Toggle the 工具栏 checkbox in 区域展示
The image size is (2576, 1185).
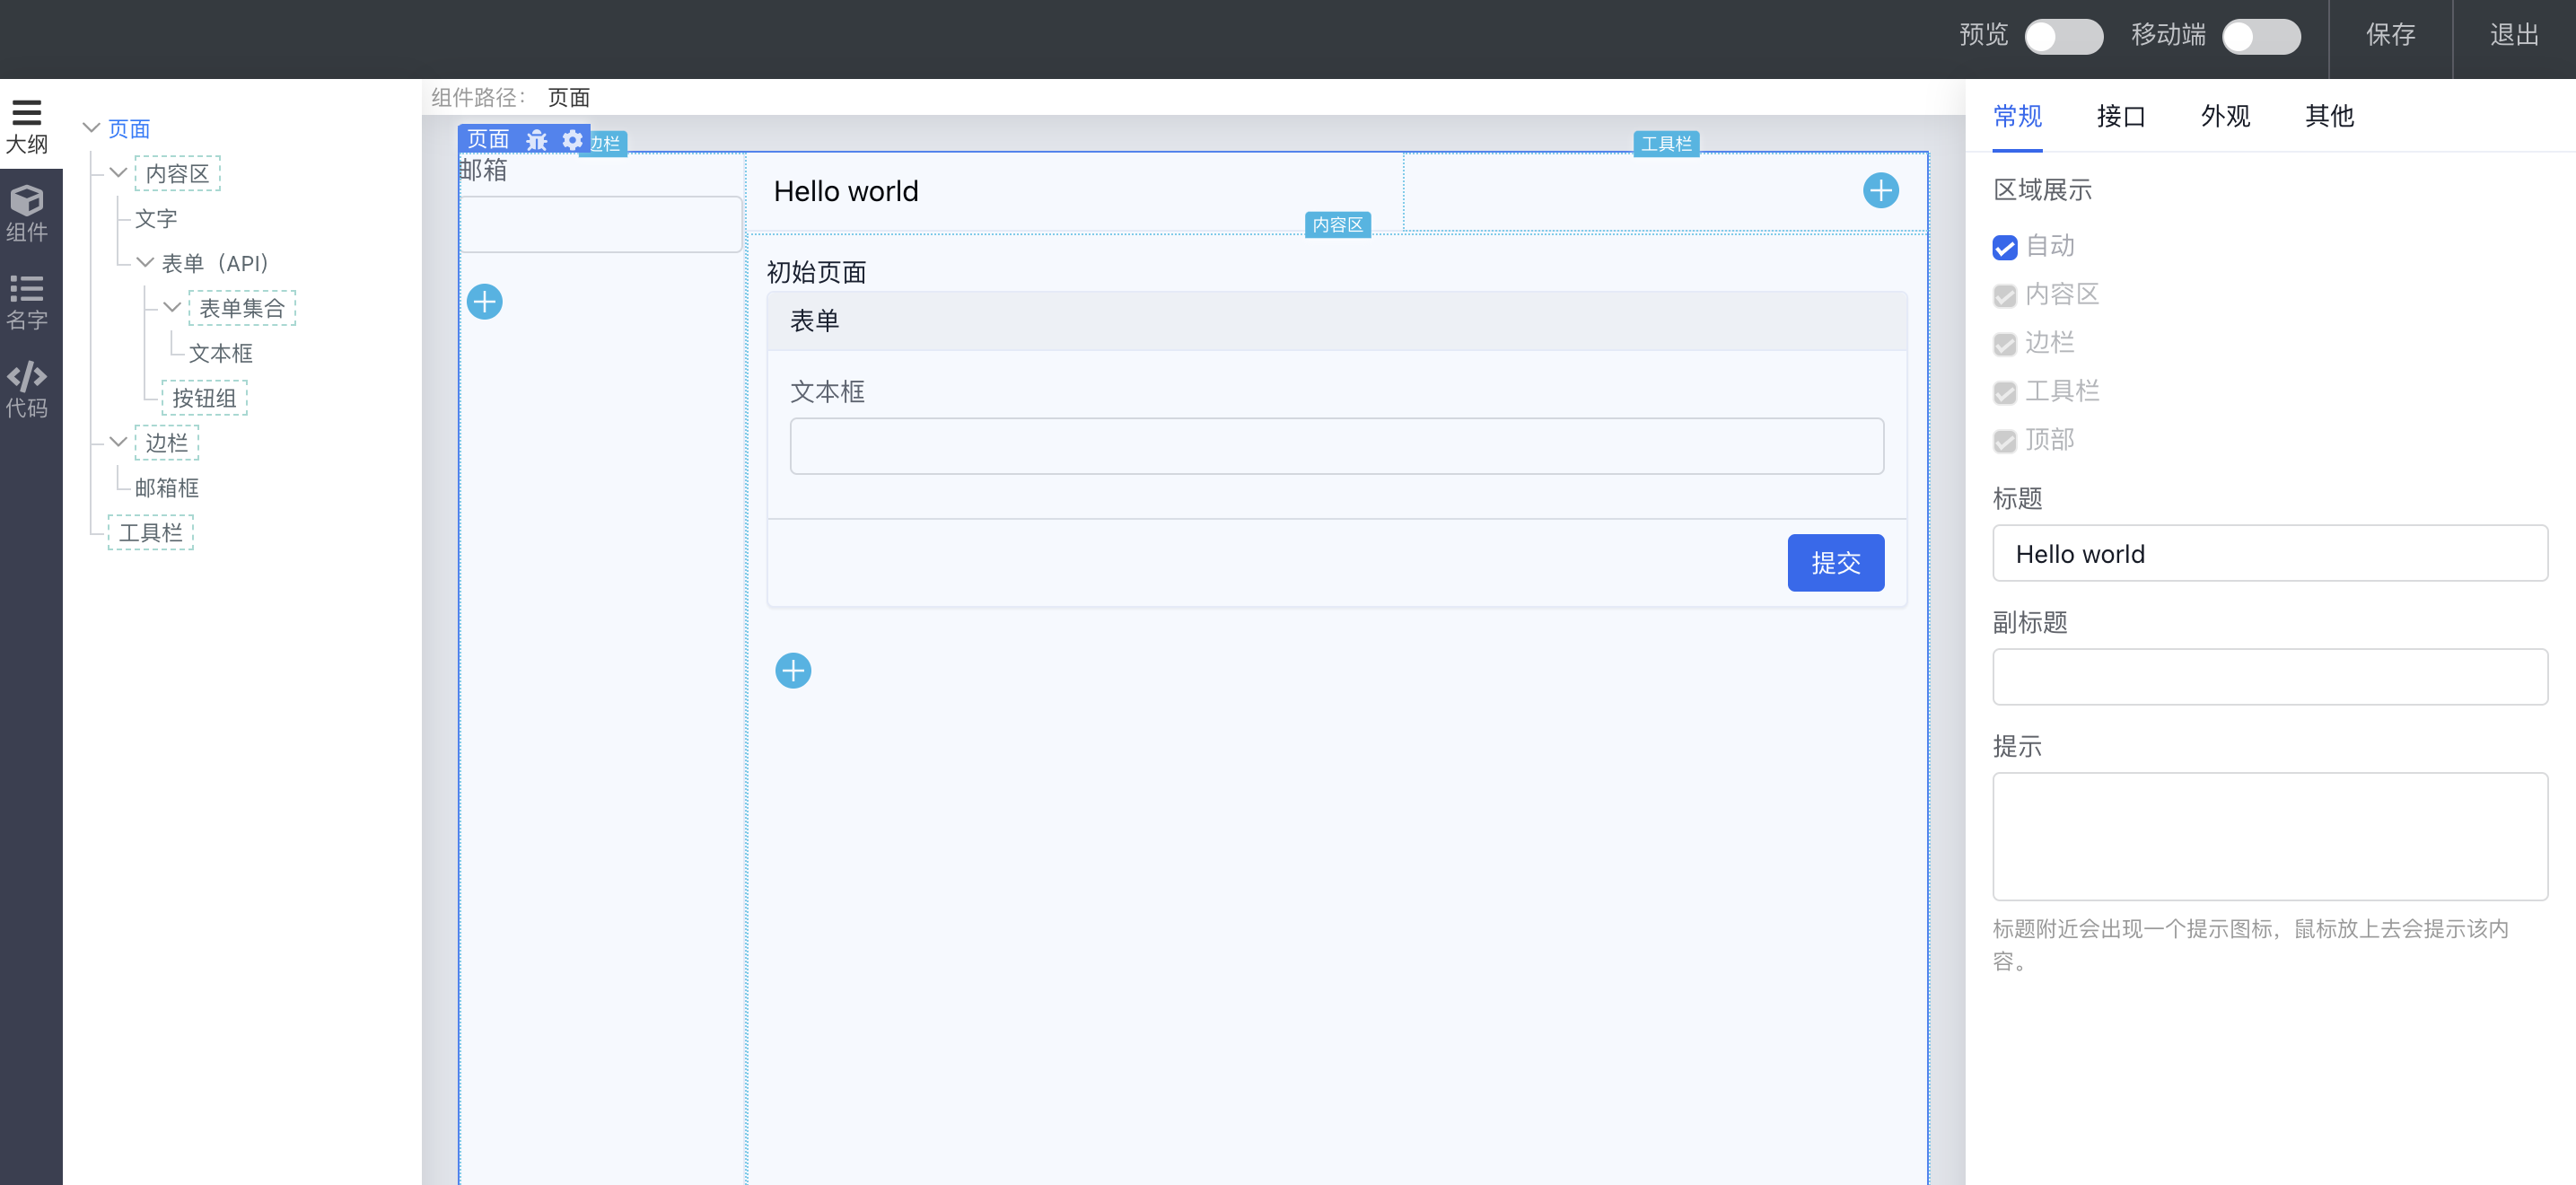pyautogui.click(x=2004, y=392)
